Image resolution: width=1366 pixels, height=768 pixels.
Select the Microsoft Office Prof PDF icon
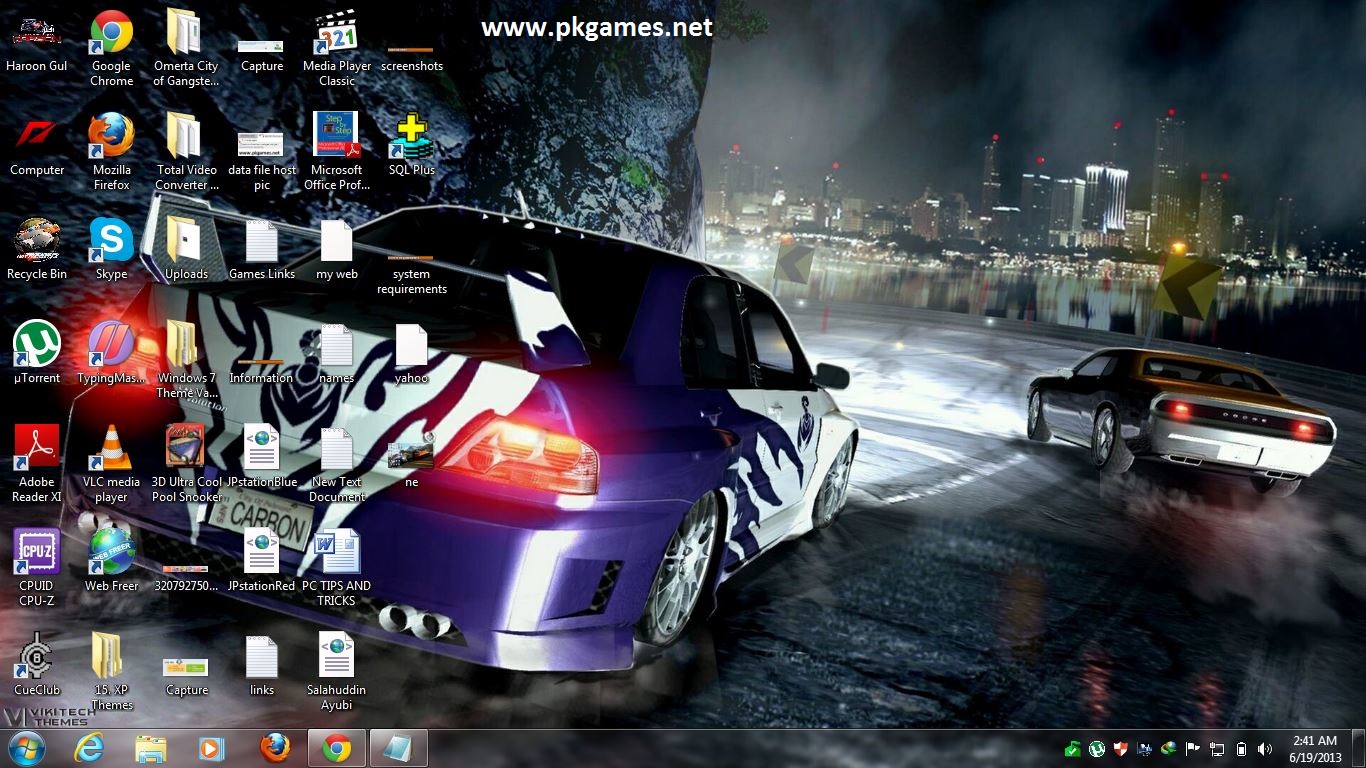[x=337, y=151]
